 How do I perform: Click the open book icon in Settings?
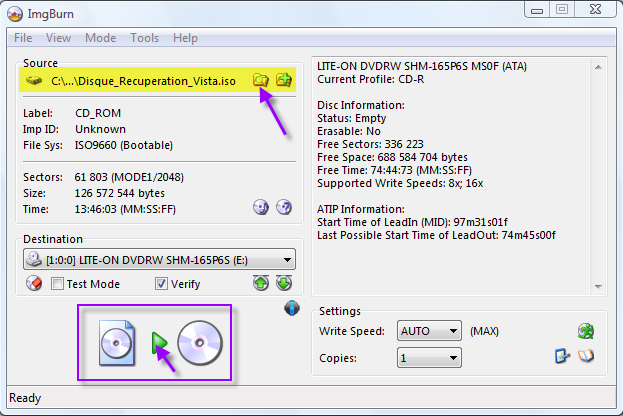[586, 356]
